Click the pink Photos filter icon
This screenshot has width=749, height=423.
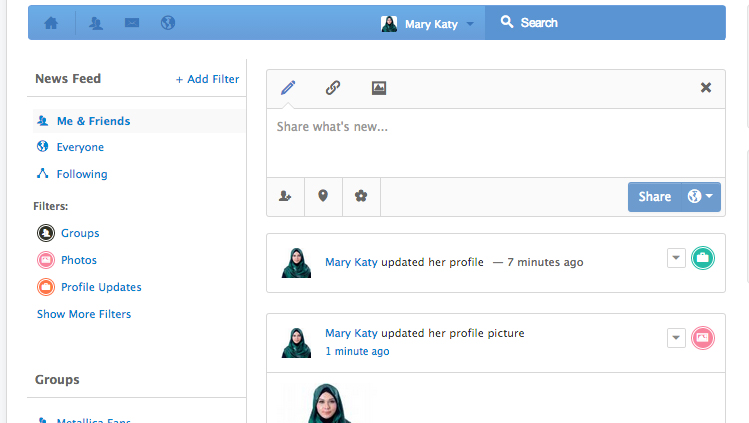click(46, 260)
